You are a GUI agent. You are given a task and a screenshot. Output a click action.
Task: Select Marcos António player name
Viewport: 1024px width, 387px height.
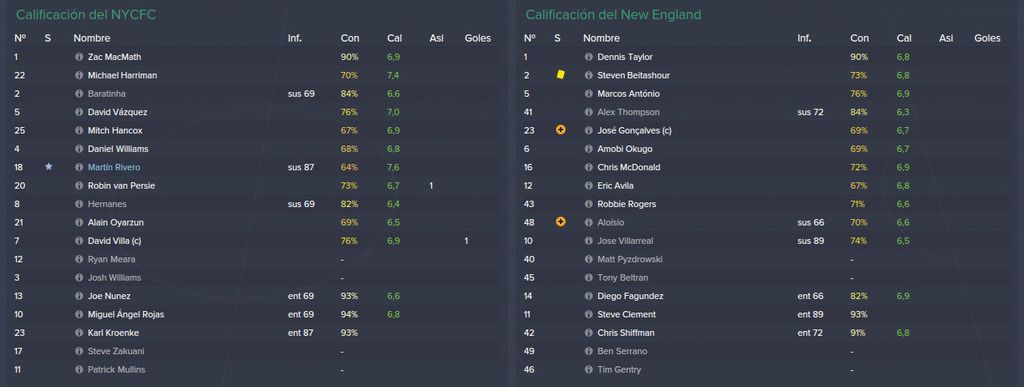pyautogui.click(x=628, y=93)
